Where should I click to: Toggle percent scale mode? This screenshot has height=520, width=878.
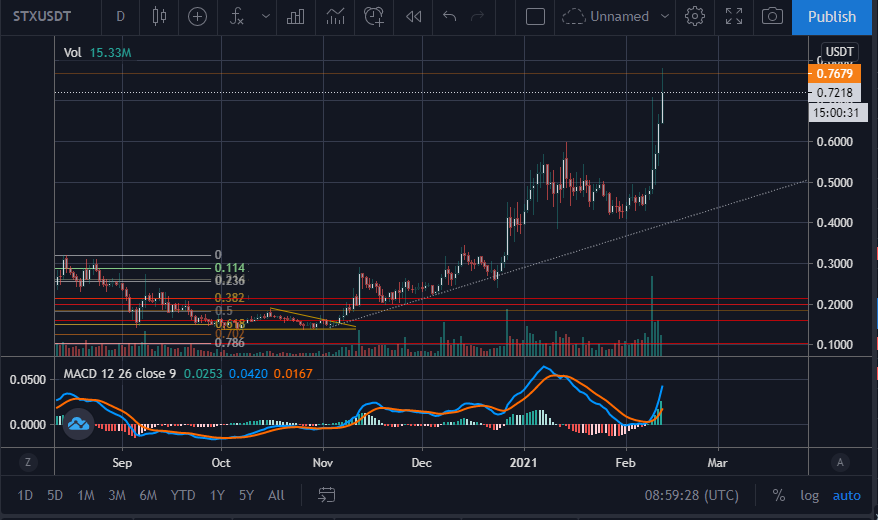coord(778,495)
